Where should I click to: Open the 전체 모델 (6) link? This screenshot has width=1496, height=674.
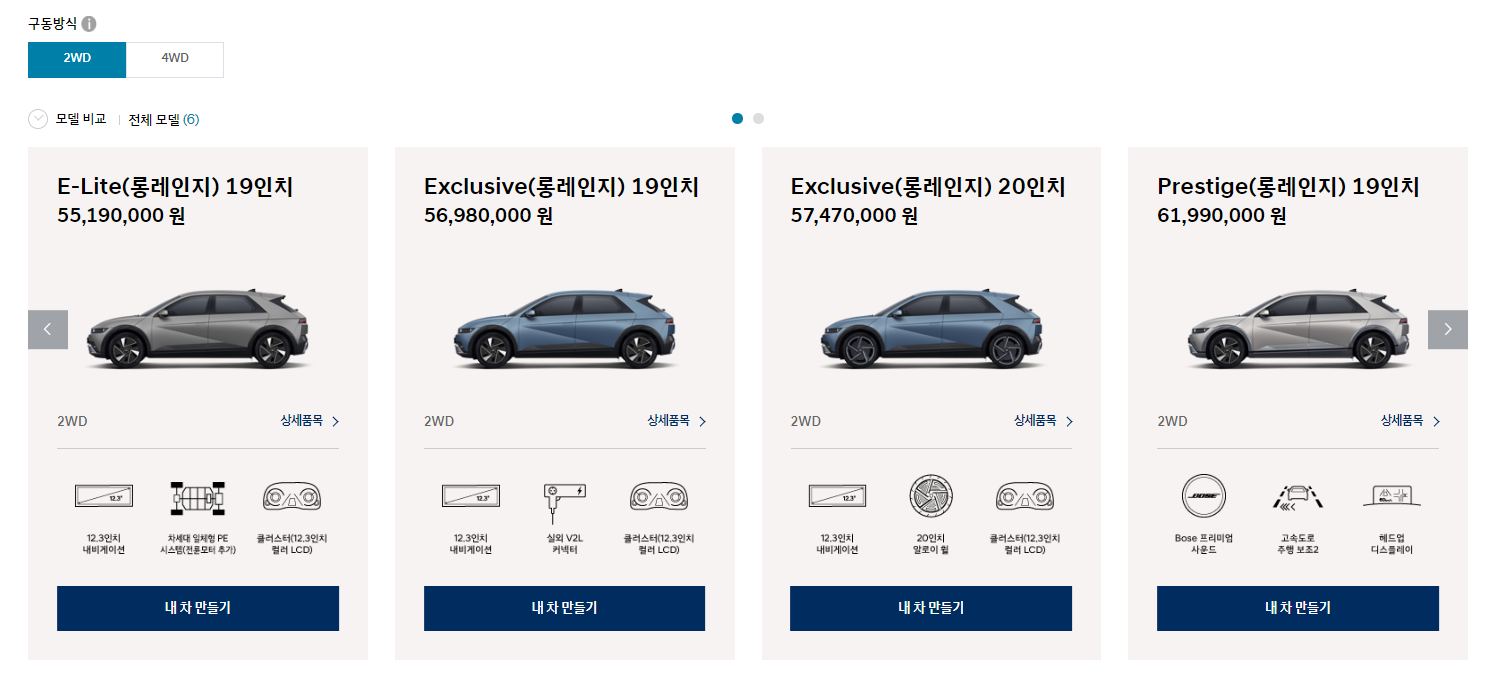[164, 118]
